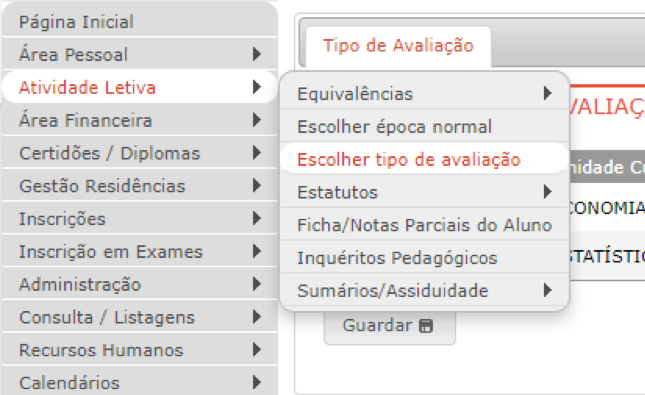
Task: Open Certidões / Diplomas menu
Action: tap(140, 153)
